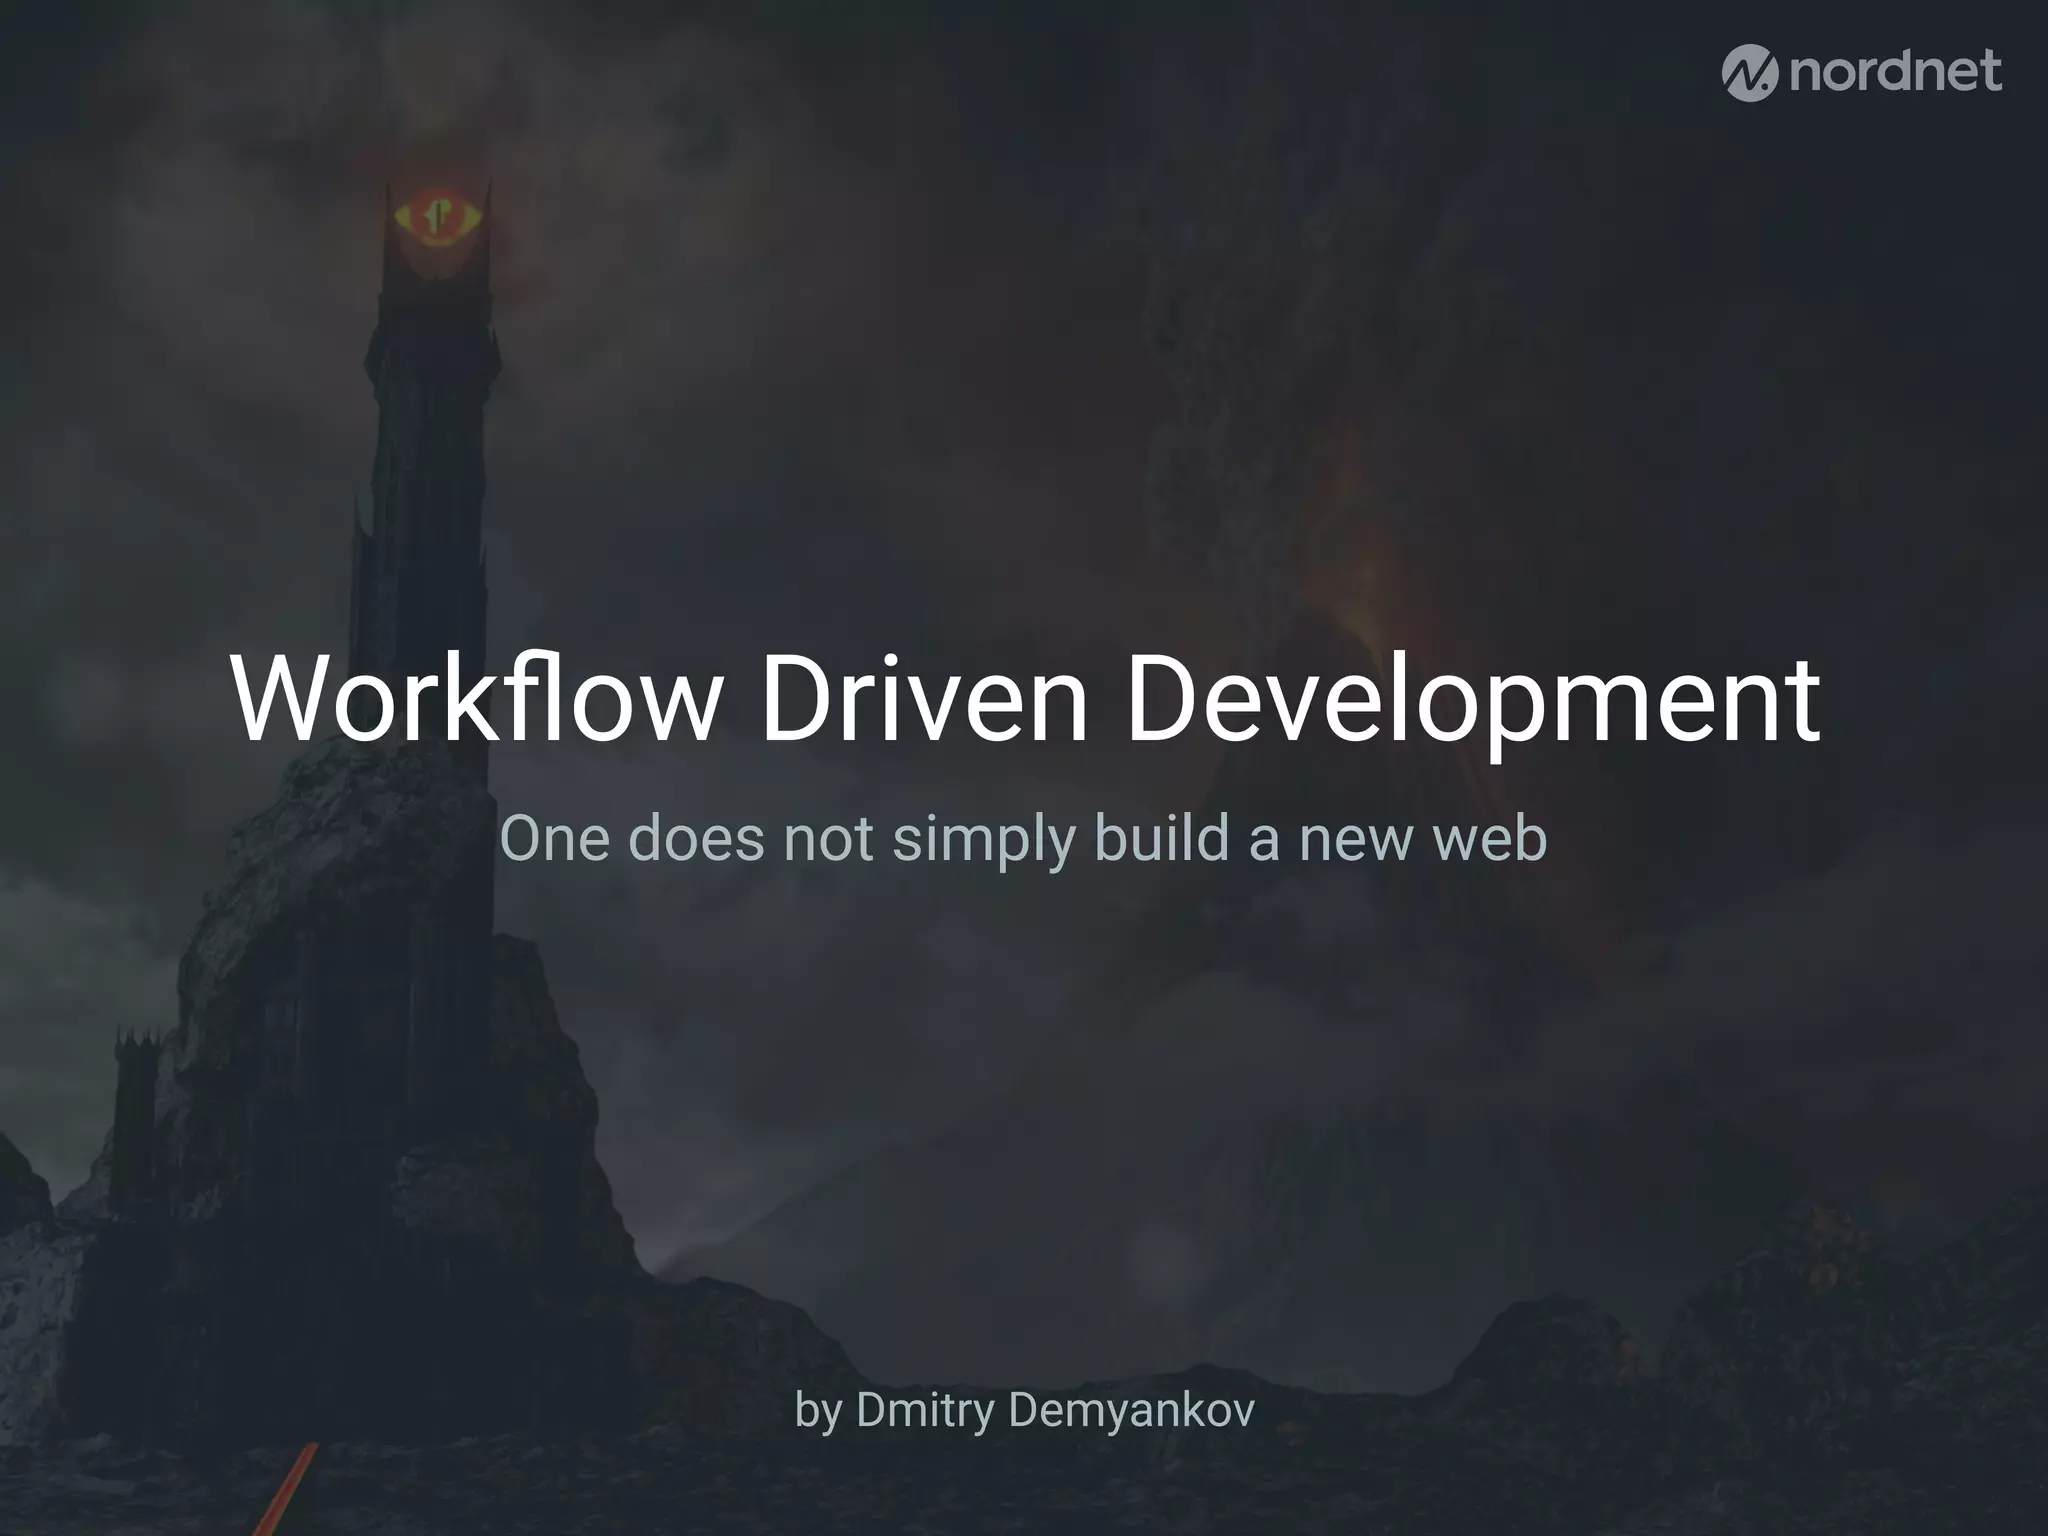Image resolution: width=2048 pixels, height=1536 pixels.
Task: Click the first name Dmitry
Action: tap(925, 1410)
